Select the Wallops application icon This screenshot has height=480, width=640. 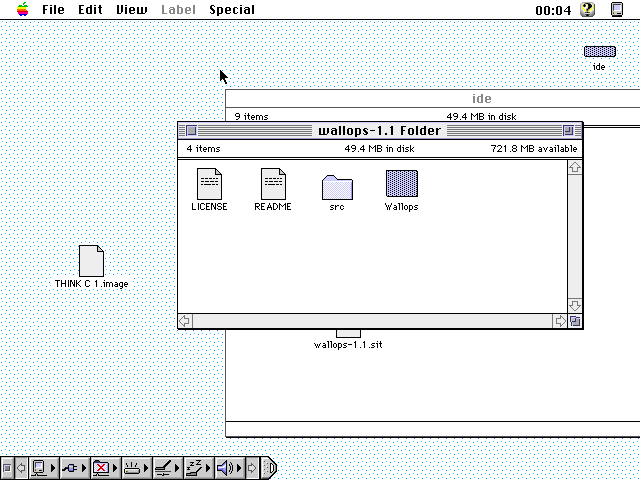coord(401,184)
